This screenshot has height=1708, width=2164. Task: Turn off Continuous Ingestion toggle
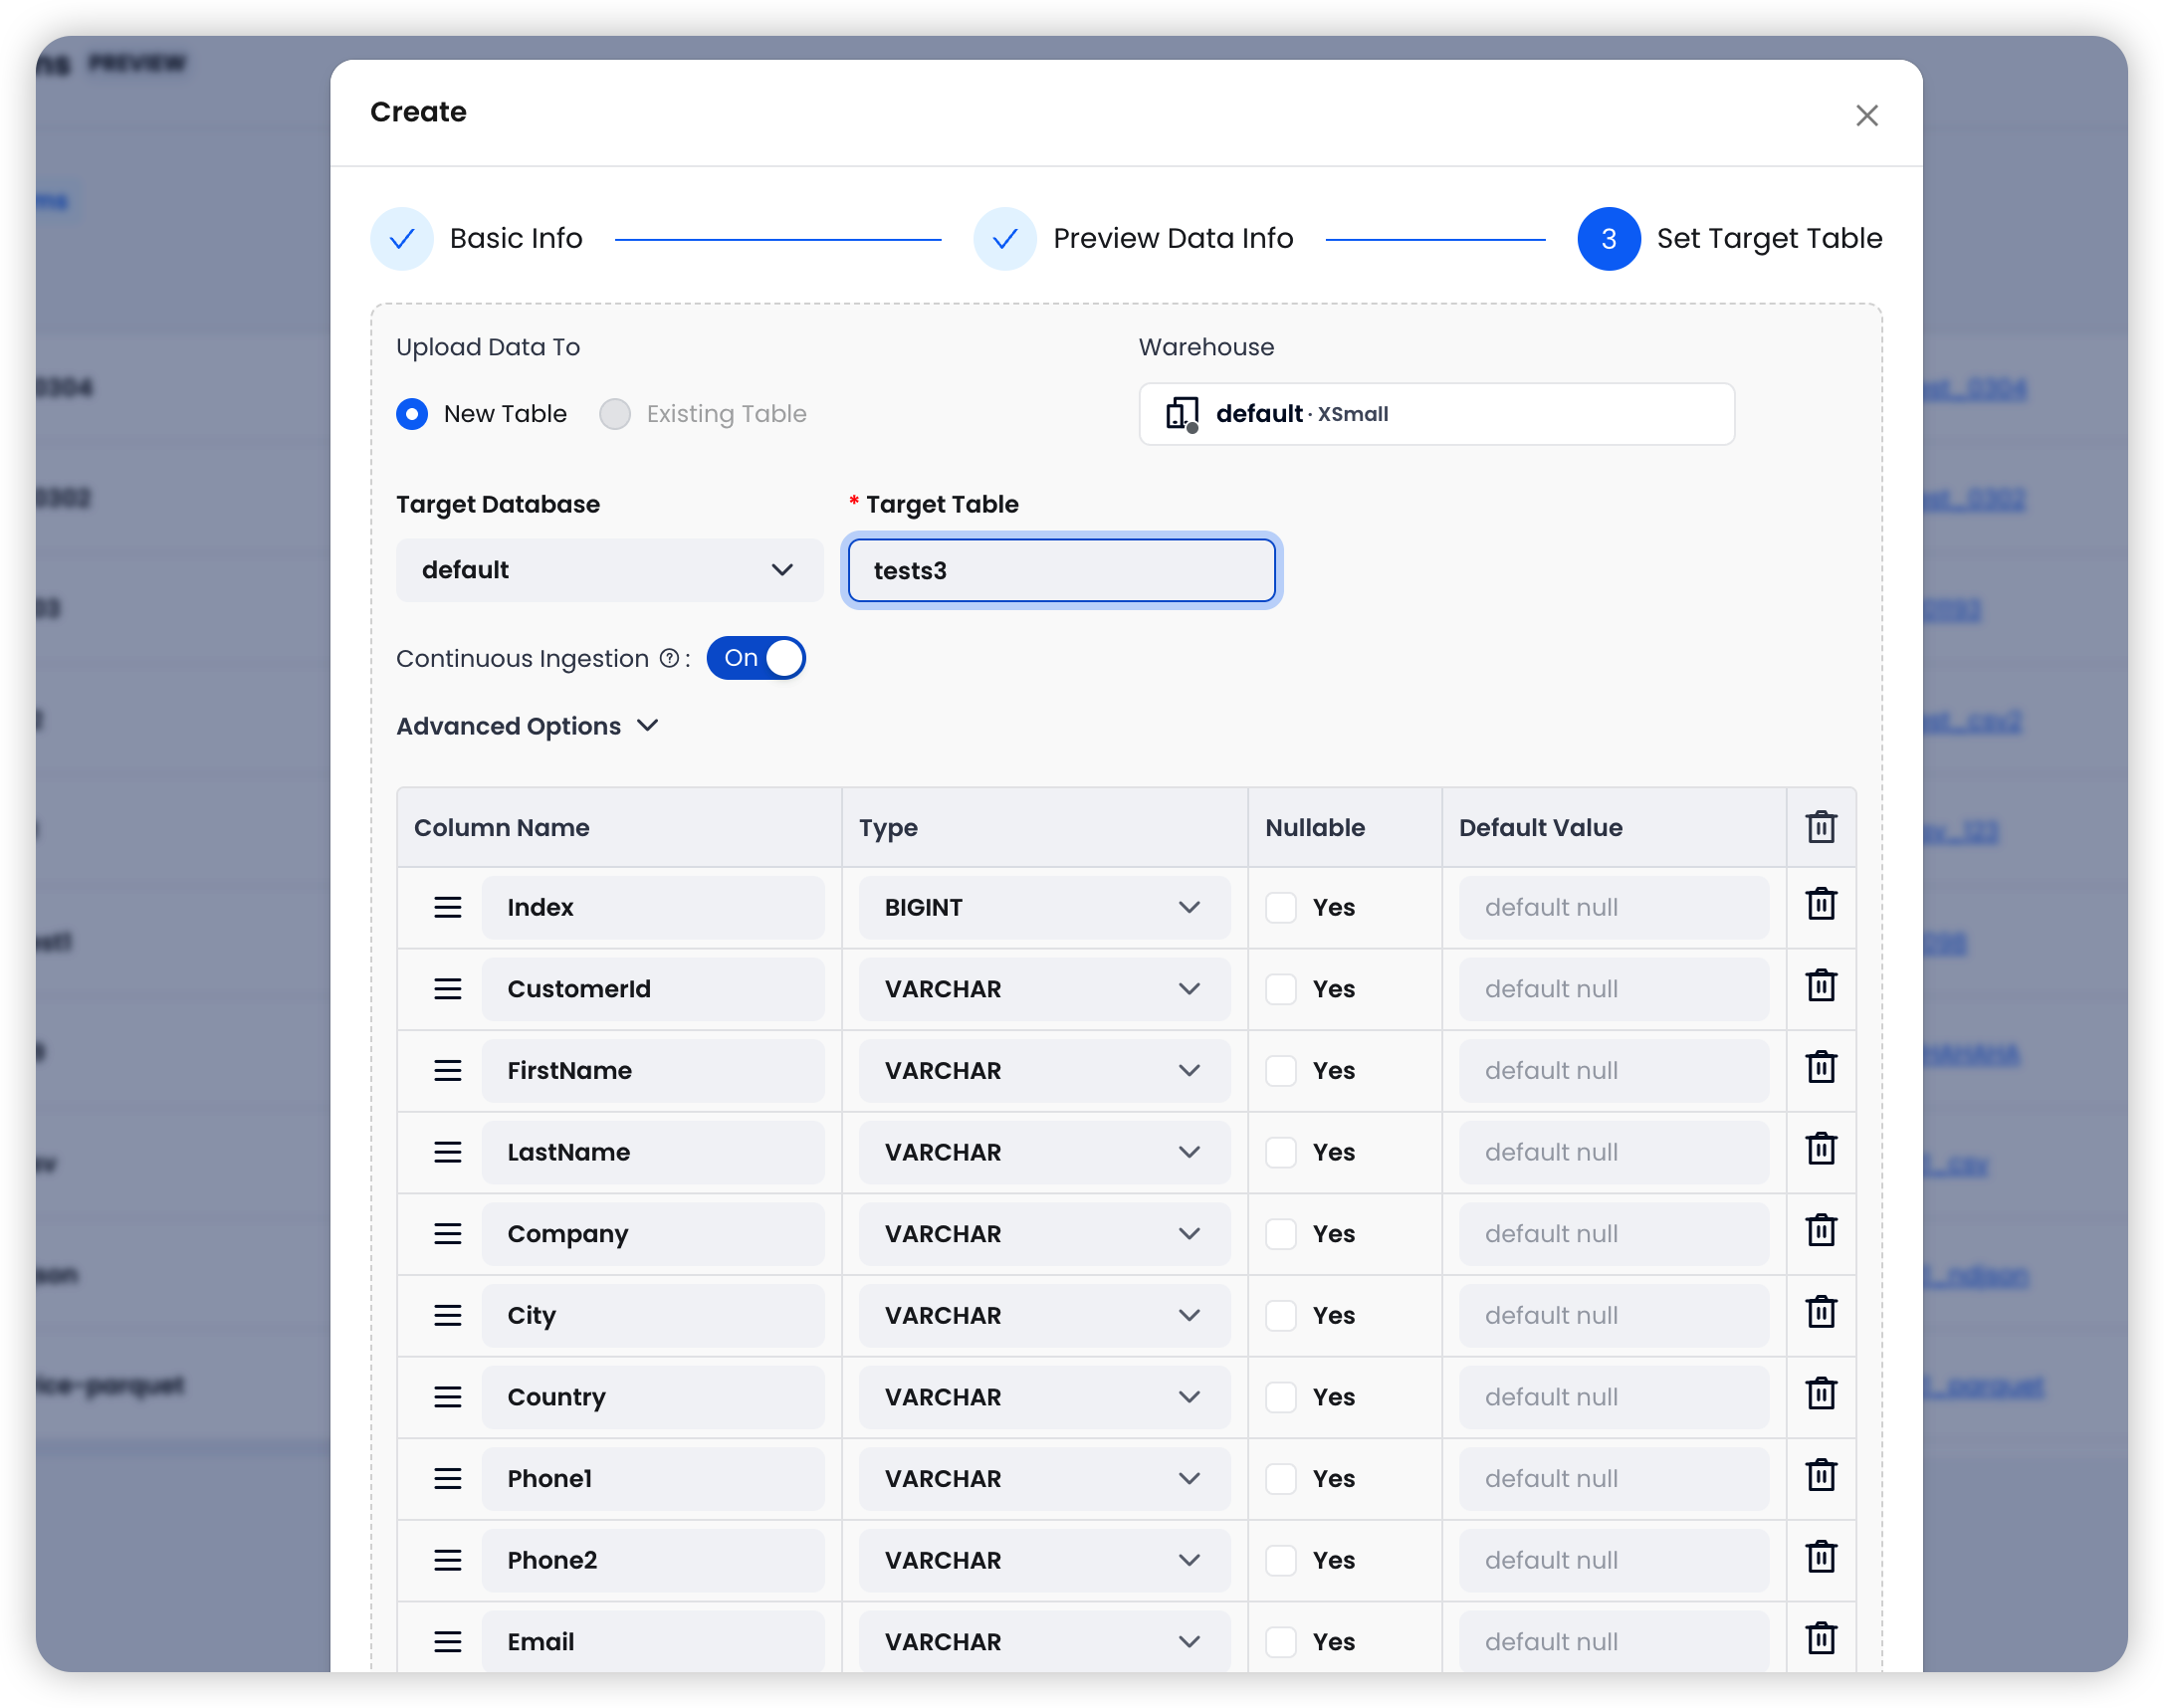tap(756, 658)
